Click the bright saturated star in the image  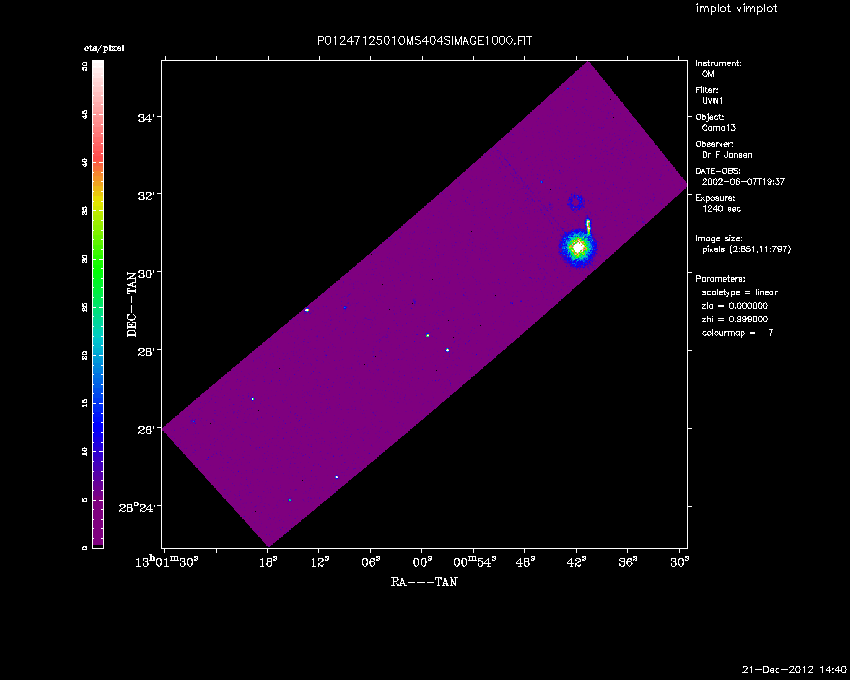point(578,247)
